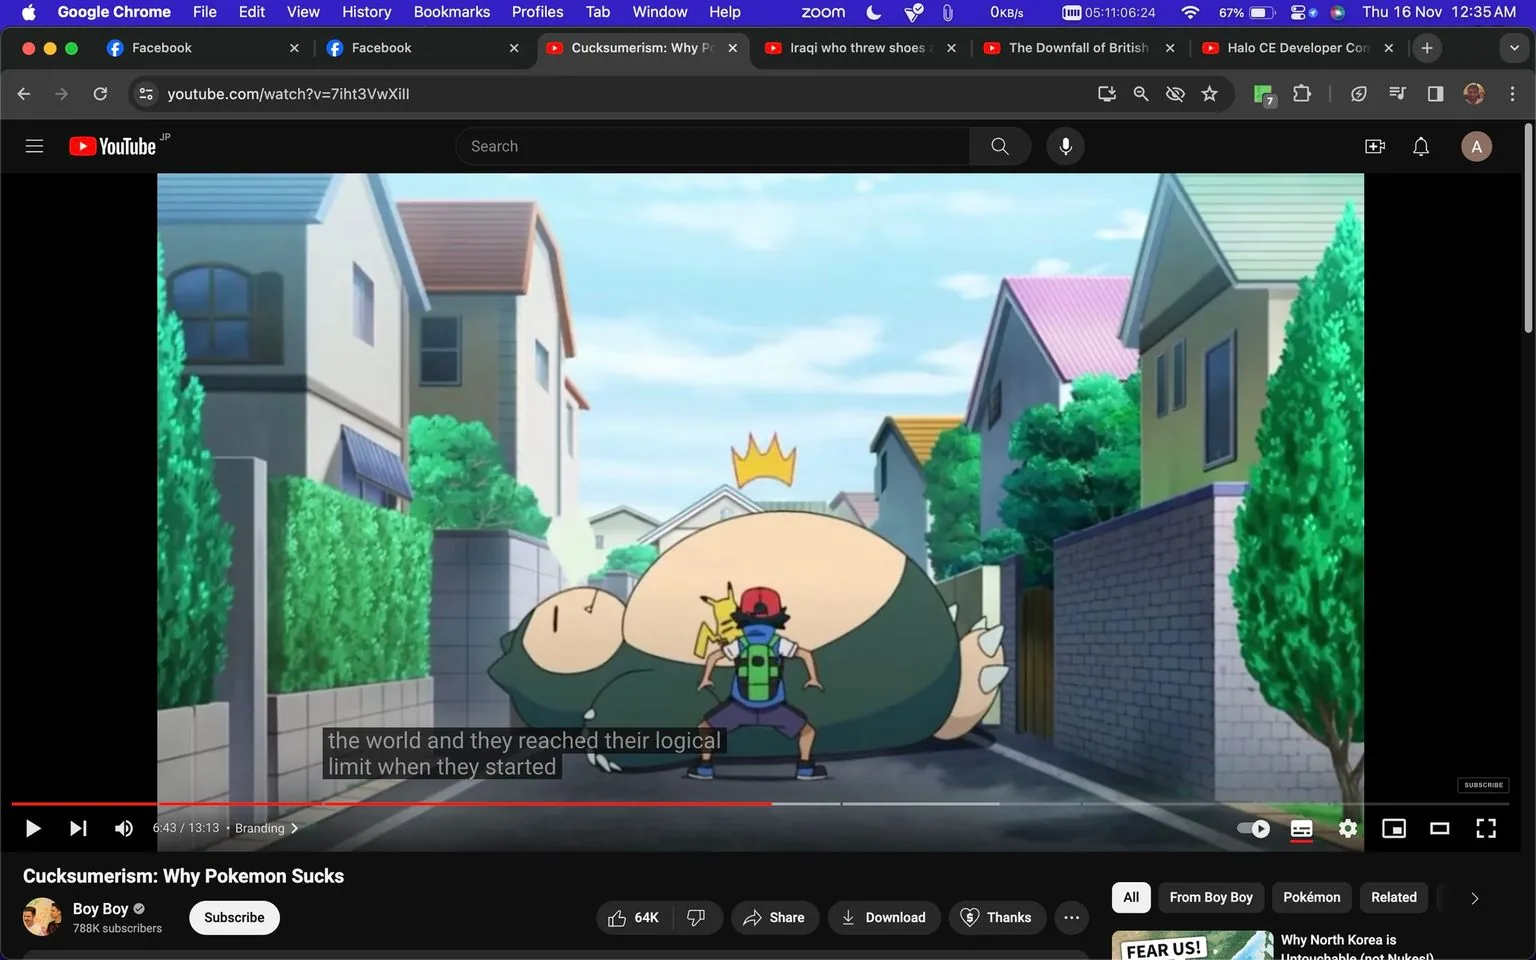Switch to theater mode
Viewport: 1536px width, 960px height.
pyautogui.click(x=1439, y=828)
